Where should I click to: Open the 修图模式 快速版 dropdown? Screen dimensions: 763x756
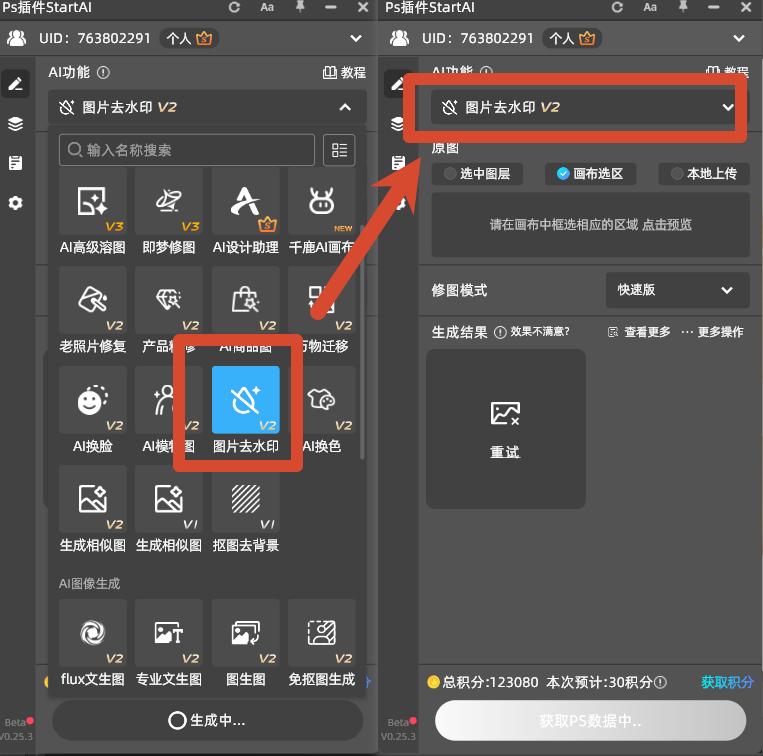677,290
